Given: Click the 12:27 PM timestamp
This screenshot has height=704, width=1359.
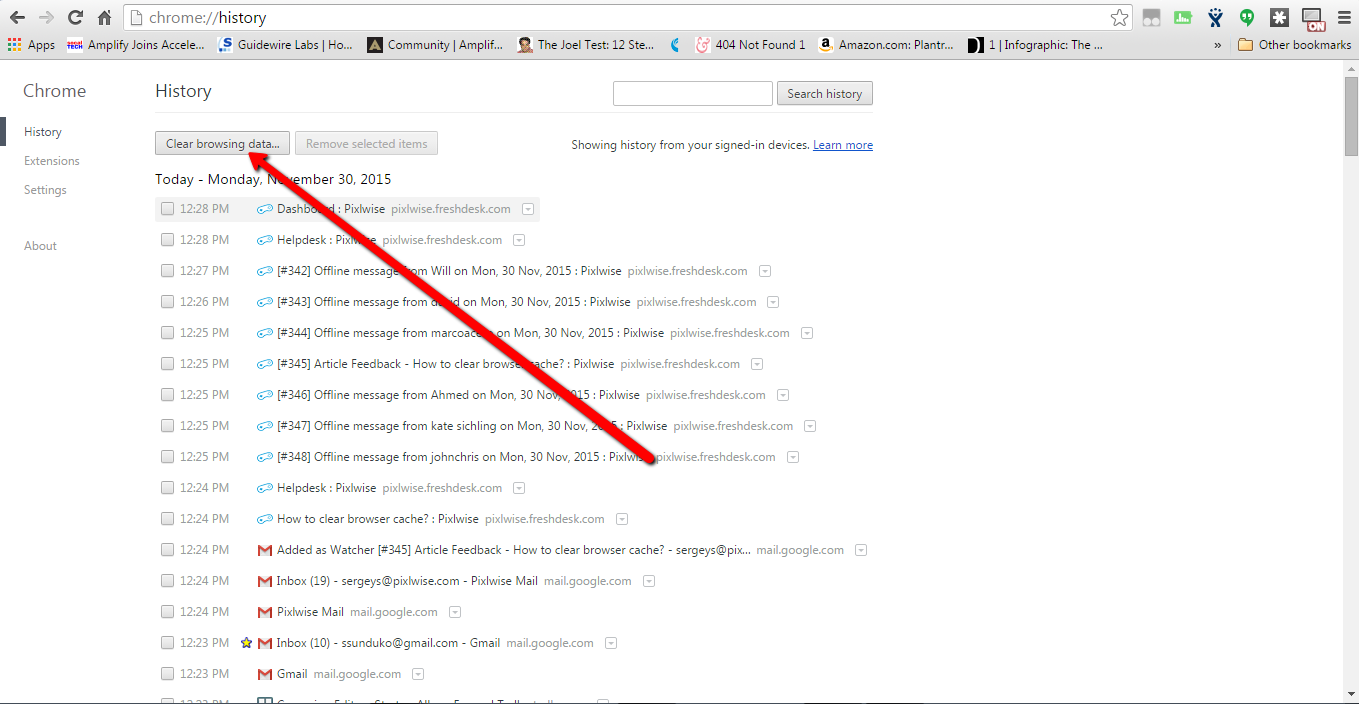Looking at the screenshot, I should 204,271.
